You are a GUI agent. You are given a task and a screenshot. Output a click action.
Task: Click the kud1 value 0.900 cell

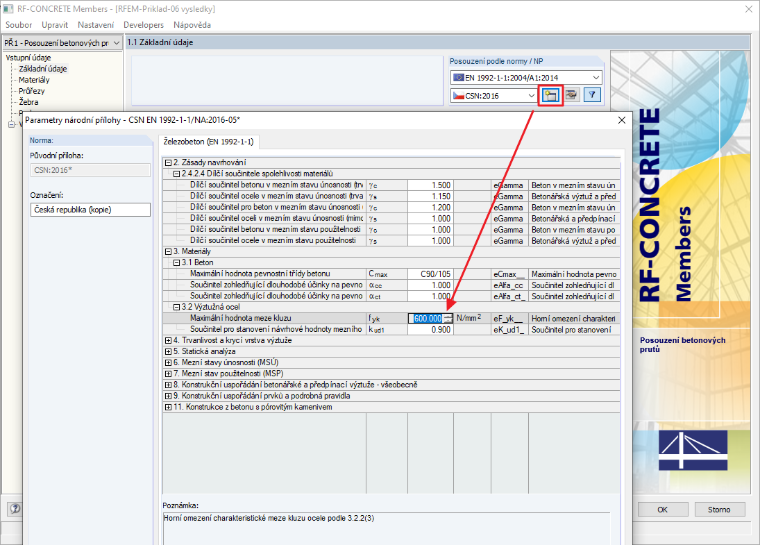[x=430, y=330]
